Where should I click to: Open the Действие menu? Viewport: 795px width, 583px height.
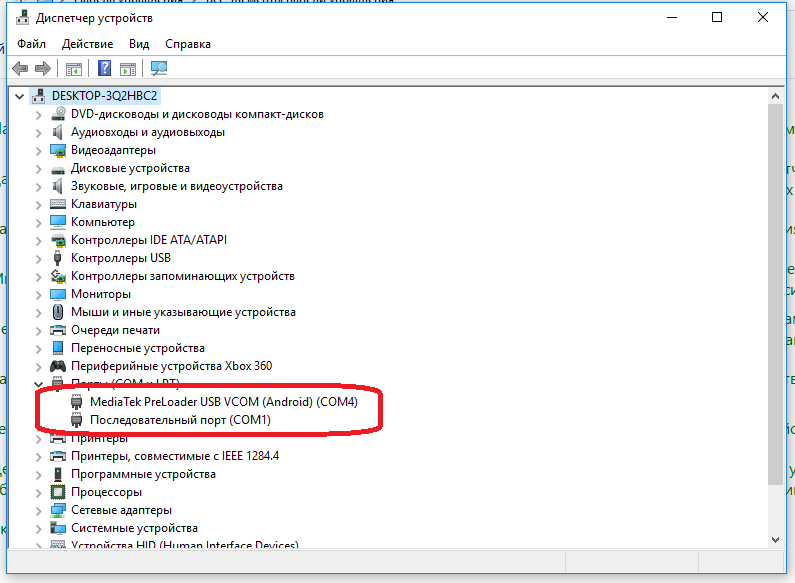tap(88, 44)
